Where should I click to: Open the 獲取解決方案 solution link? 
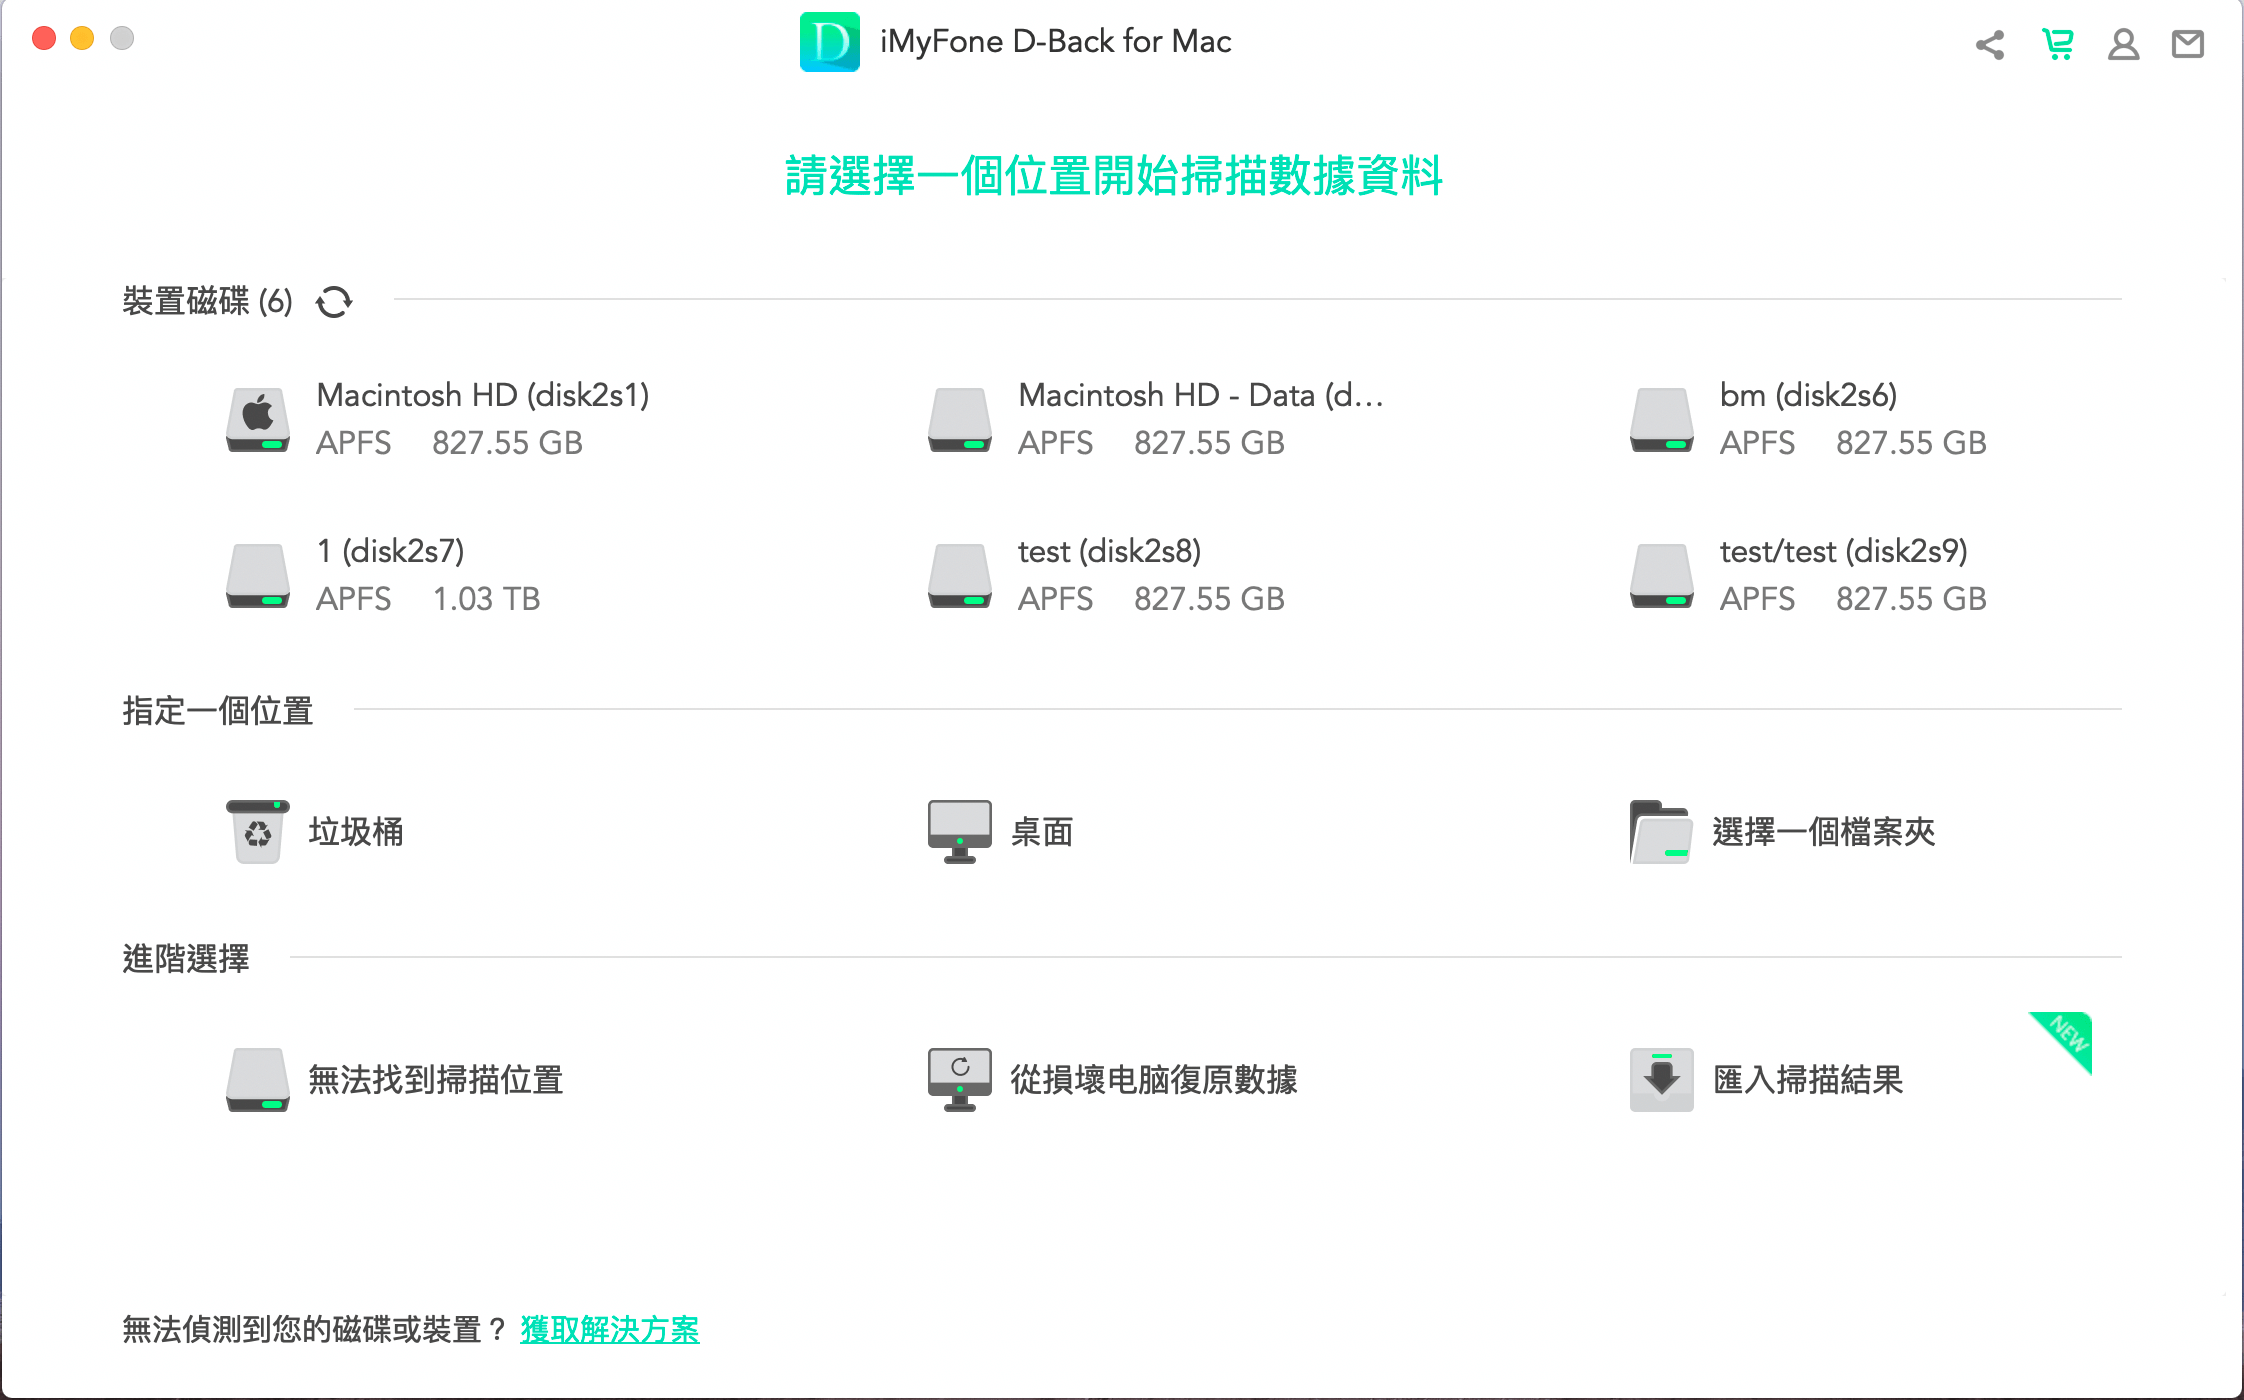(608, 1330)
